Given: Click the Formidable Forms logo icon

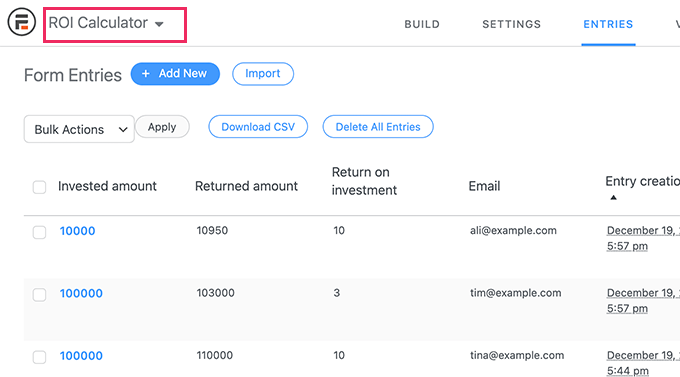Looking at the screenshot, I should pyautogui.click(x=21, y=22).
